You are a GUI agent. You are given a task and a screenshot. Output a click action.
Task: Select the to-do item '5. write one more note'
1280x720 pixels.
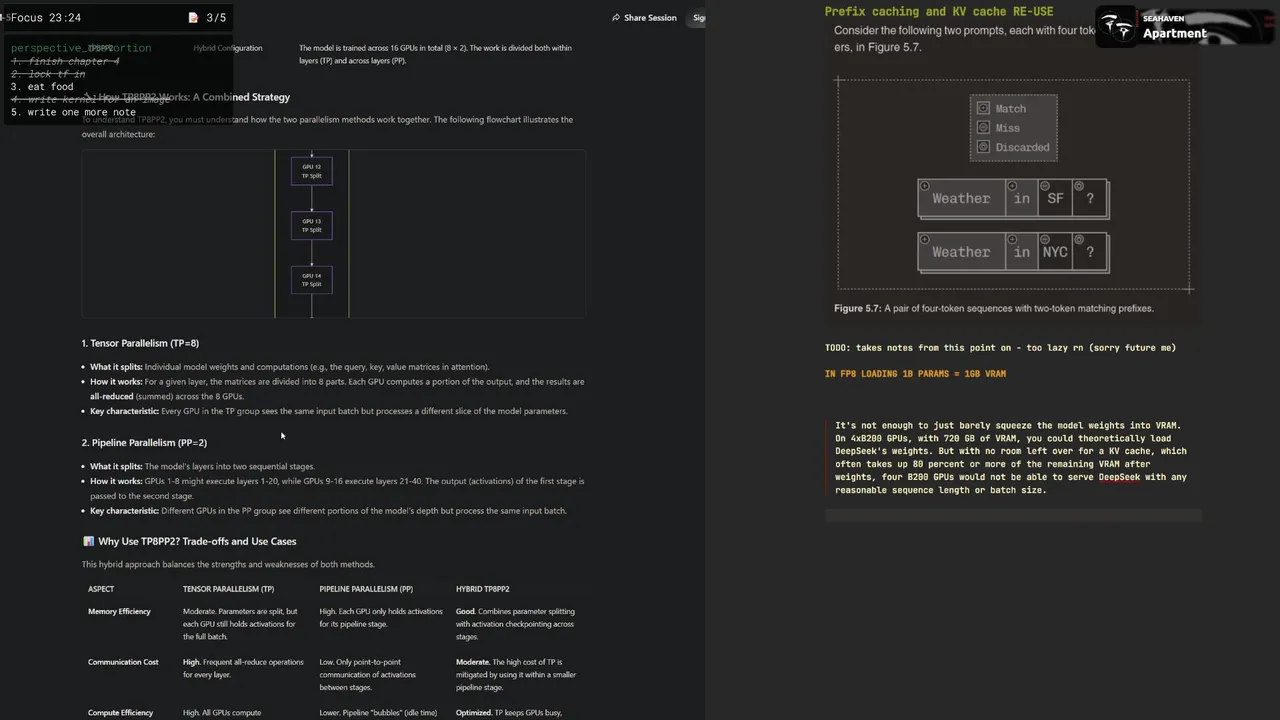pyautogui.click(x=73, y=112)
